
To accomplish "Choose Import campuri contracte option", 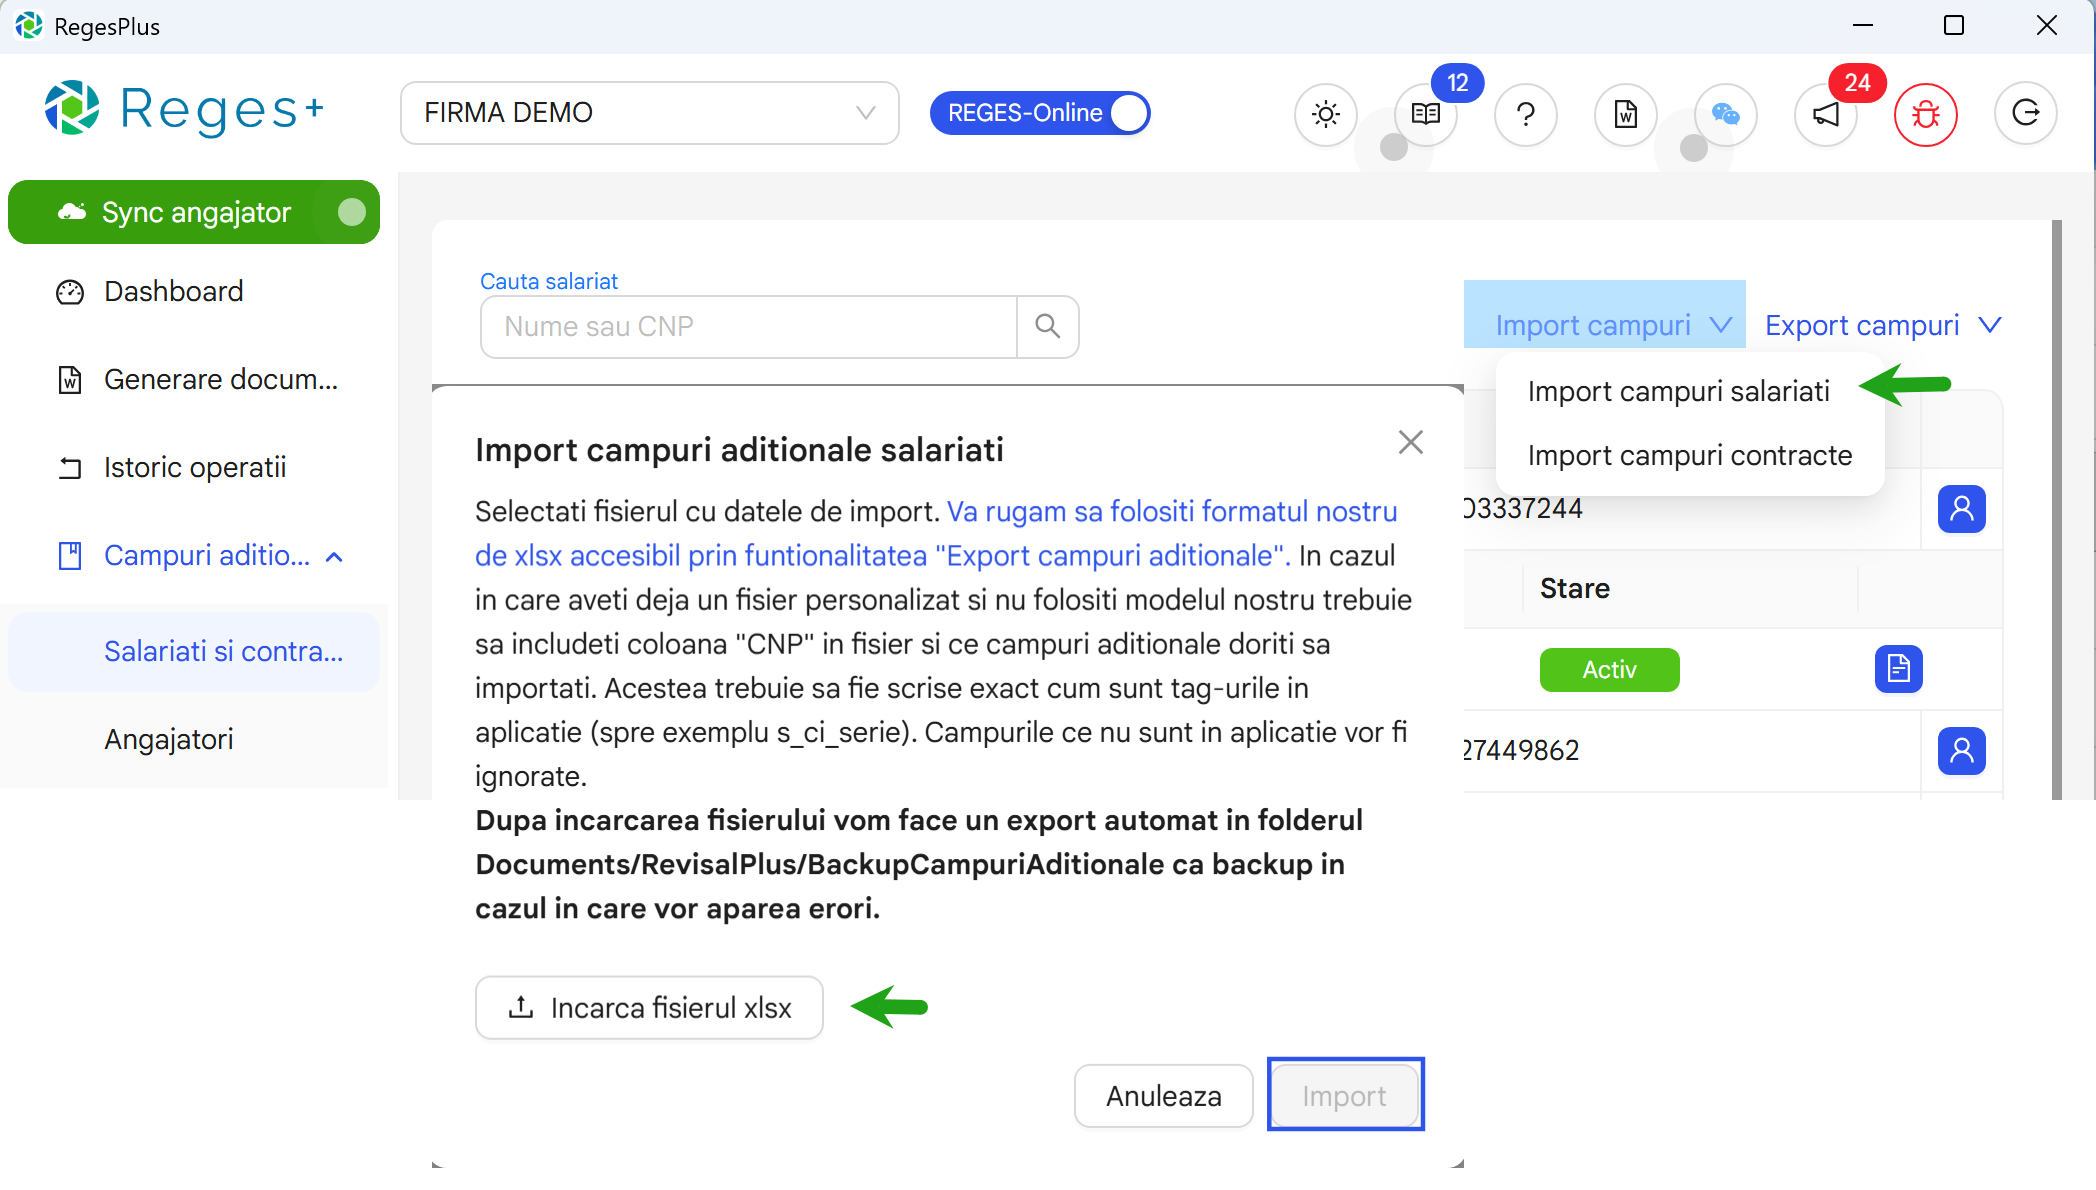I will point(1690,455).
